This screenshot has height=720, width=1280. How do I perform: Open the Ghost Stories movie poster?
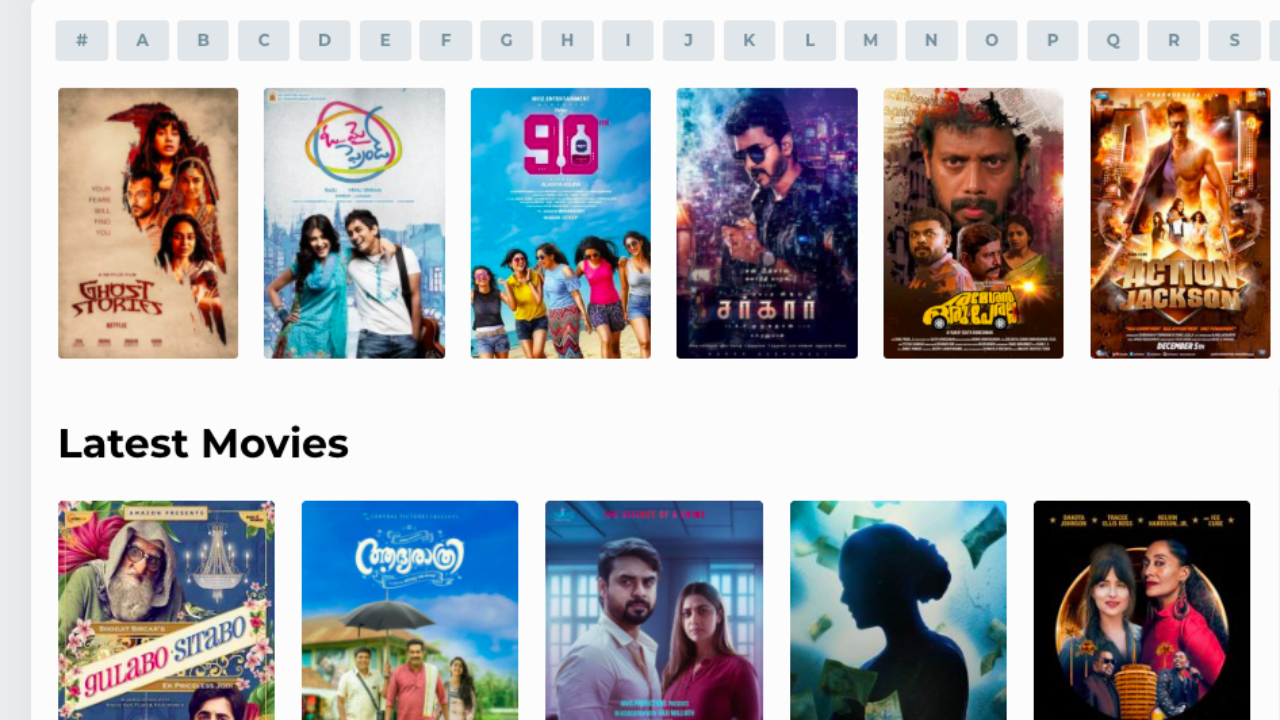click(148, 223)
